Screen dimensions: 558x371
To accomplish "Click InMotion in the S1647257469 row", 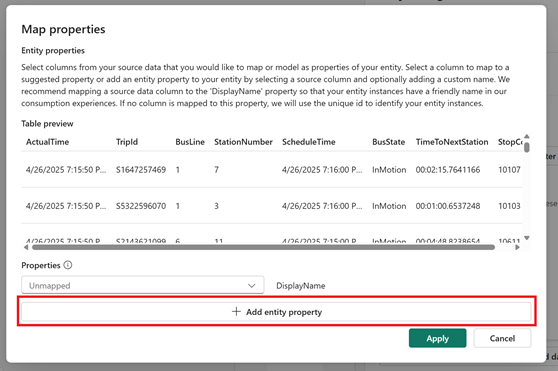I will click(x=389, y=170).
